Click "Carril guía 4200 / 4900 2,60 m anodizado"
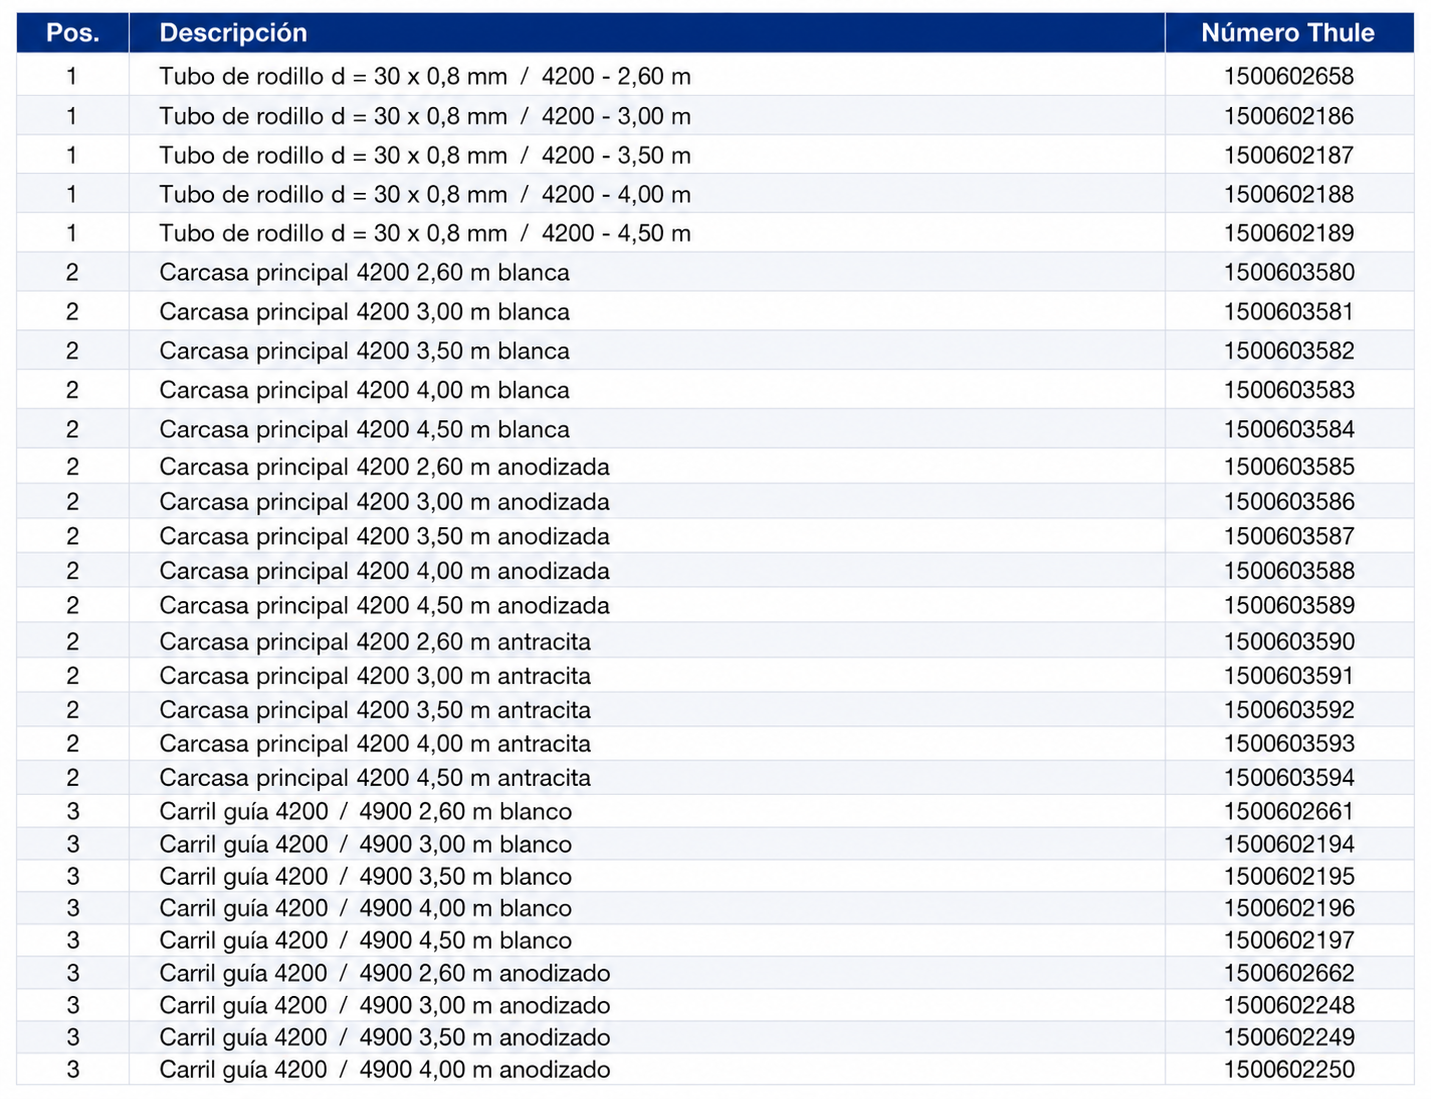The image size is (1431, 1099). [385, 974]
